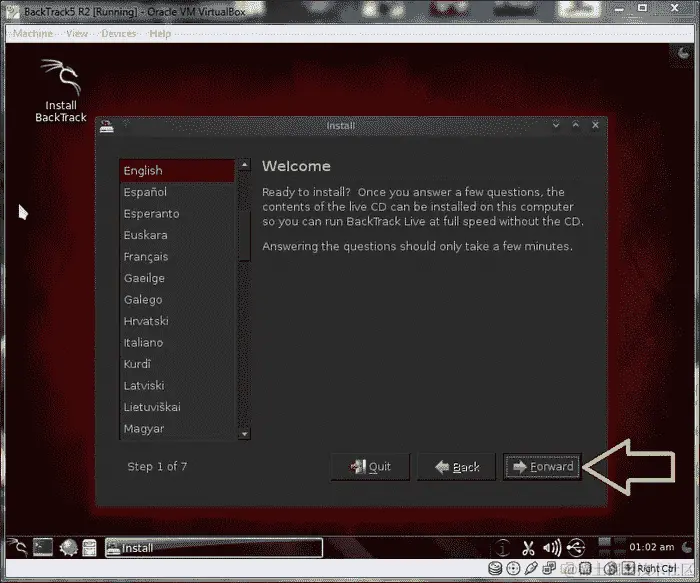Viewport: 700px width, 583px height.
Task: Open the clipboard scissors tray icon
Action: (x=529, y=548)
